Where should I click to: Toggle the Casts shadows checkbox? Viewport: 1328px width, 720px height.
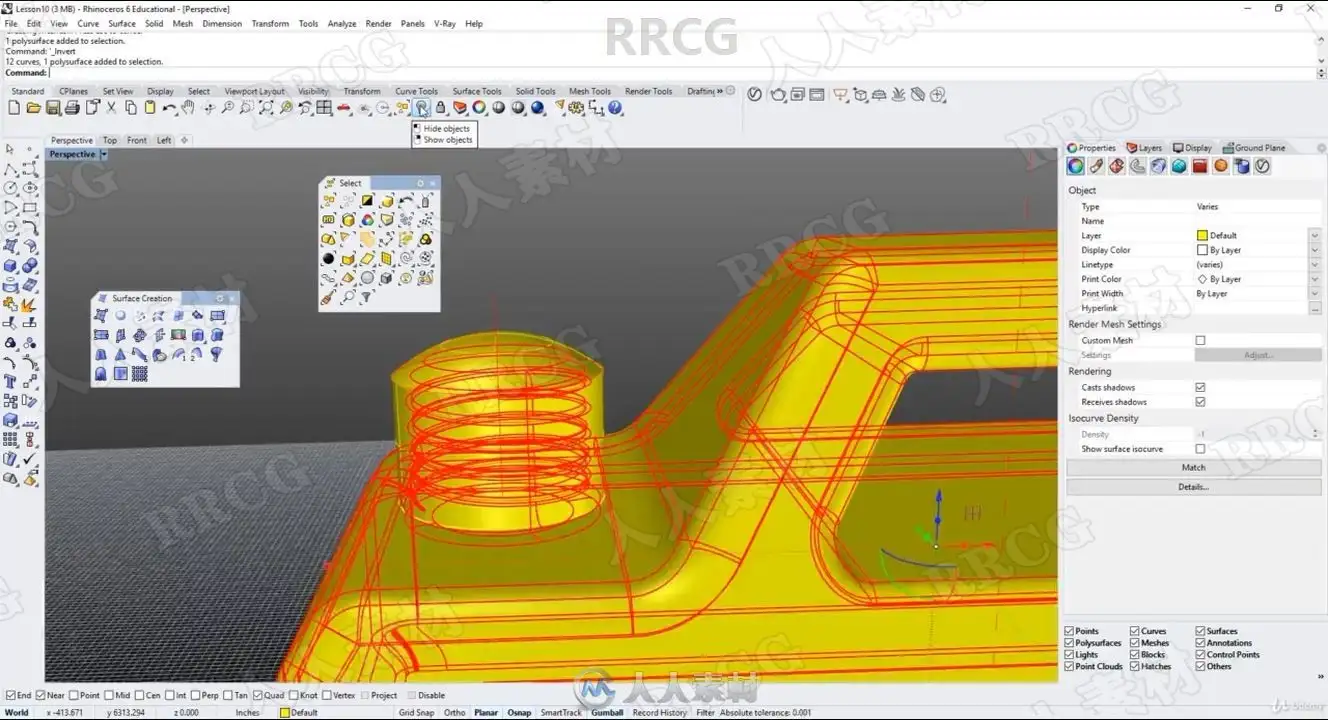tap(1200, 387)
